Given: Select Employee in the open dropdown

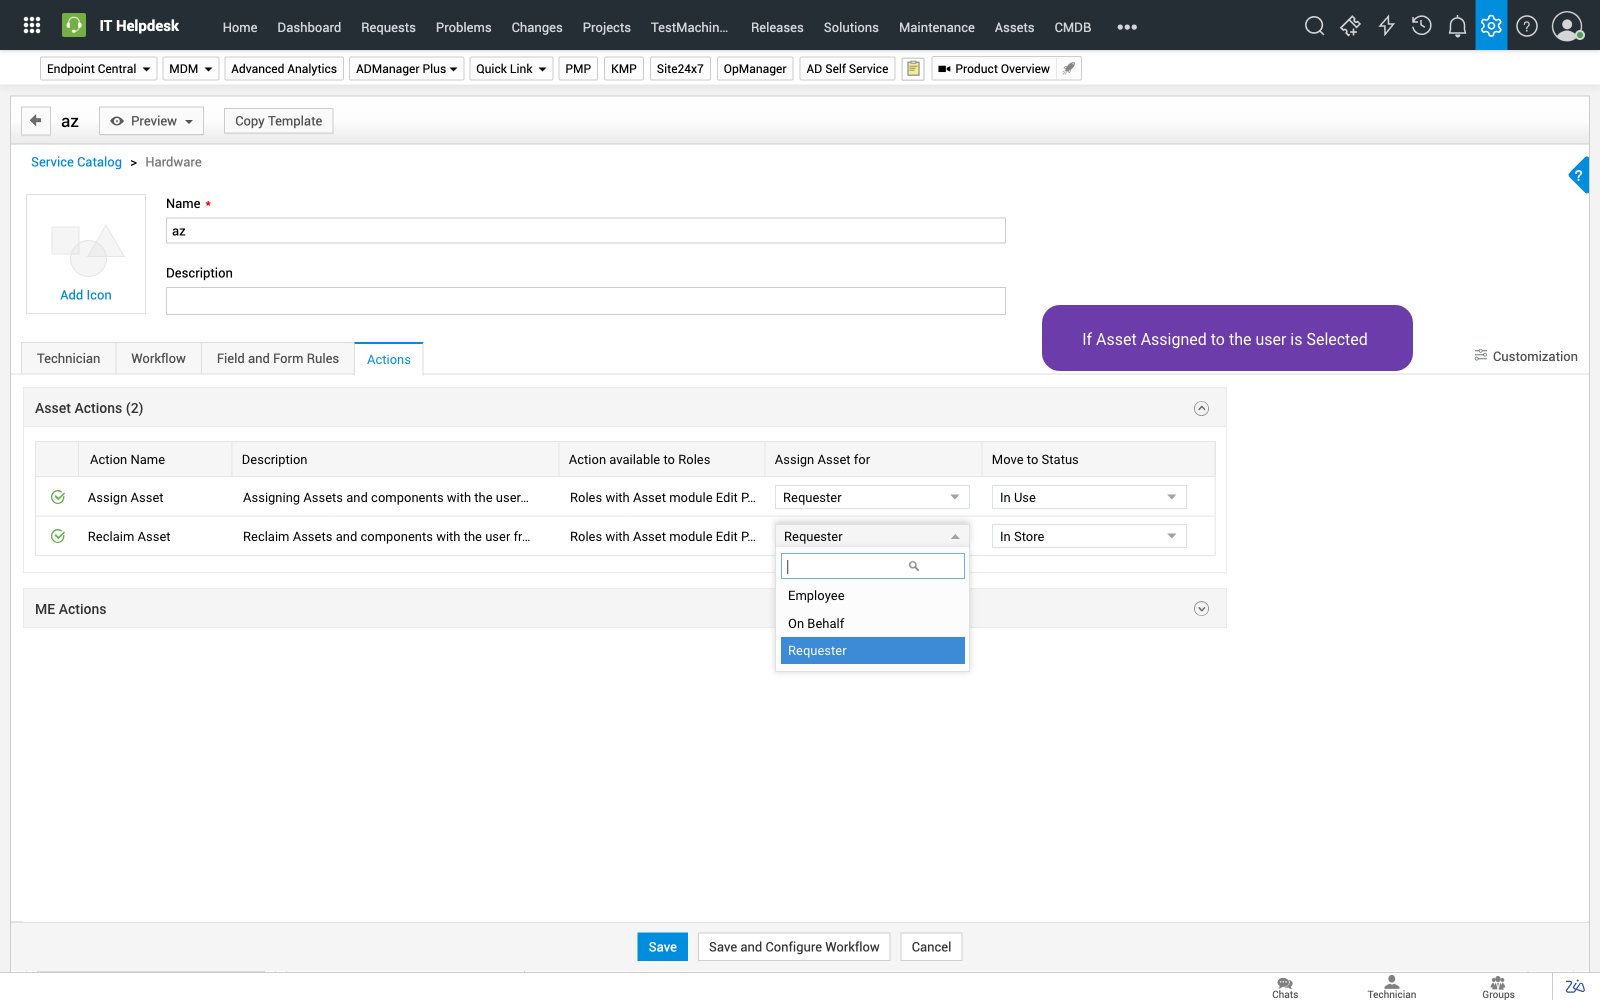Looking at the screenshot, I should click(873, 595).
